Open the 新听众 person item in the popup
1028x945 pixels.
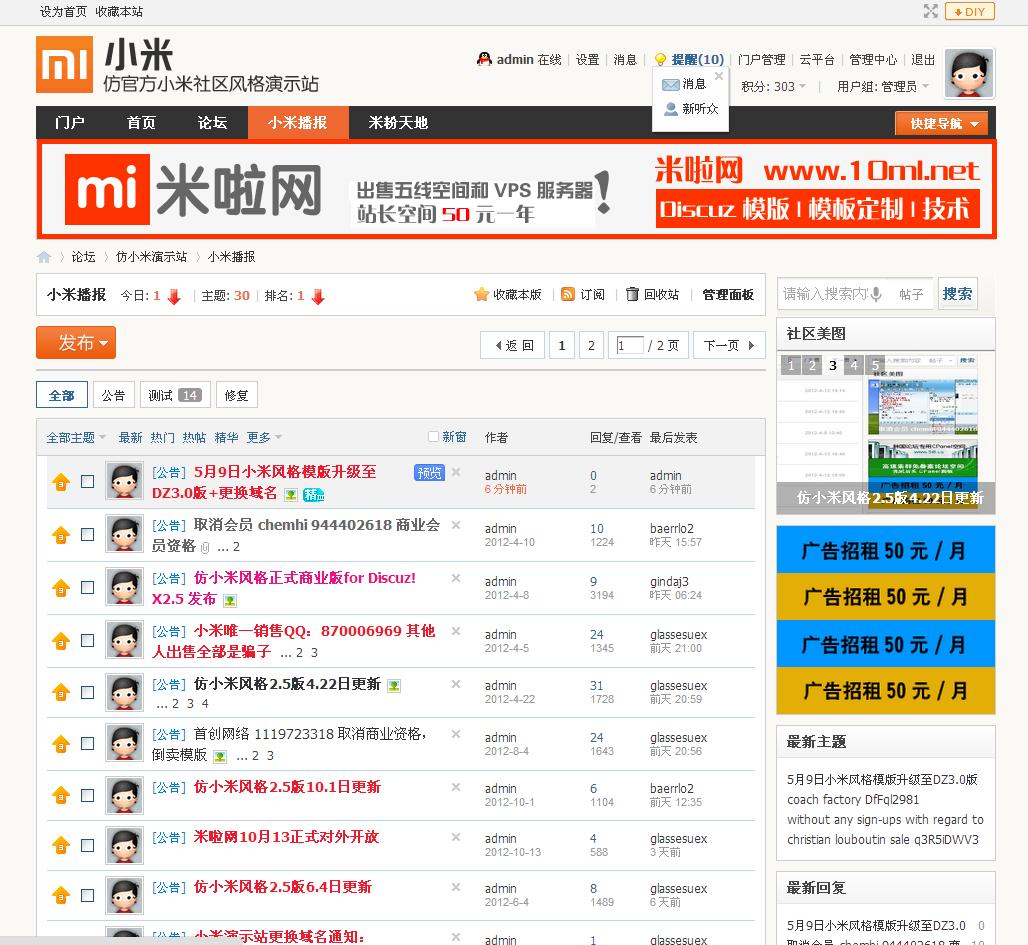coord(691,109)
